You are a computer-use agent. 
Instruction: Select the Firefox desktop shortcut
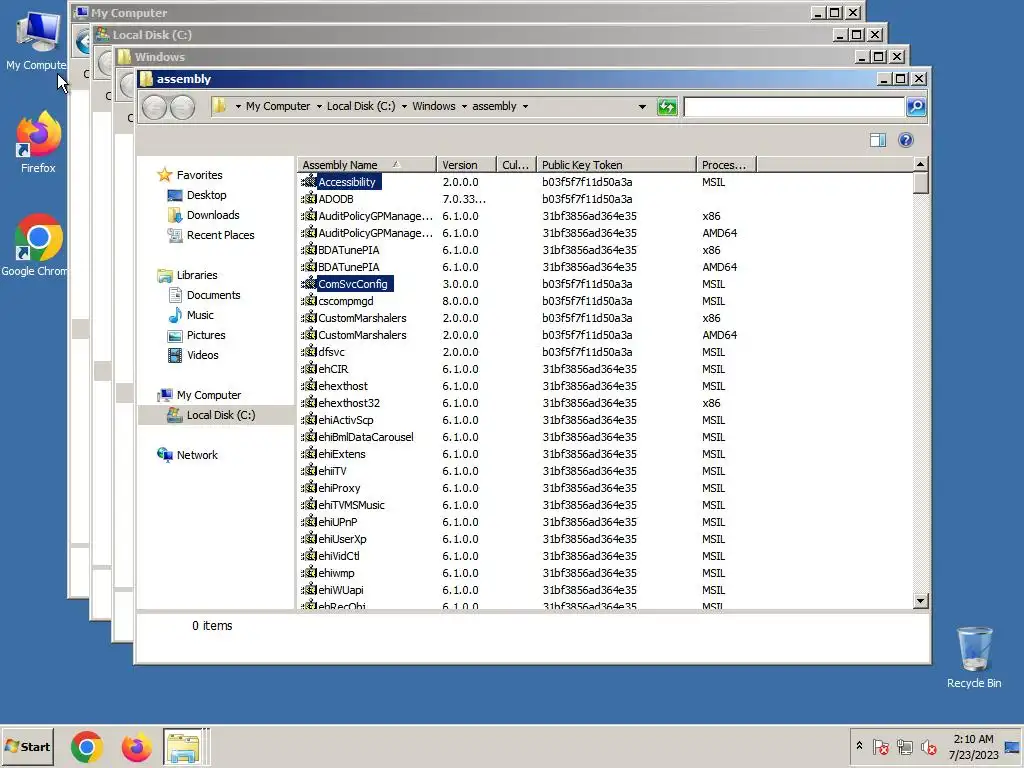click(38, 142)
